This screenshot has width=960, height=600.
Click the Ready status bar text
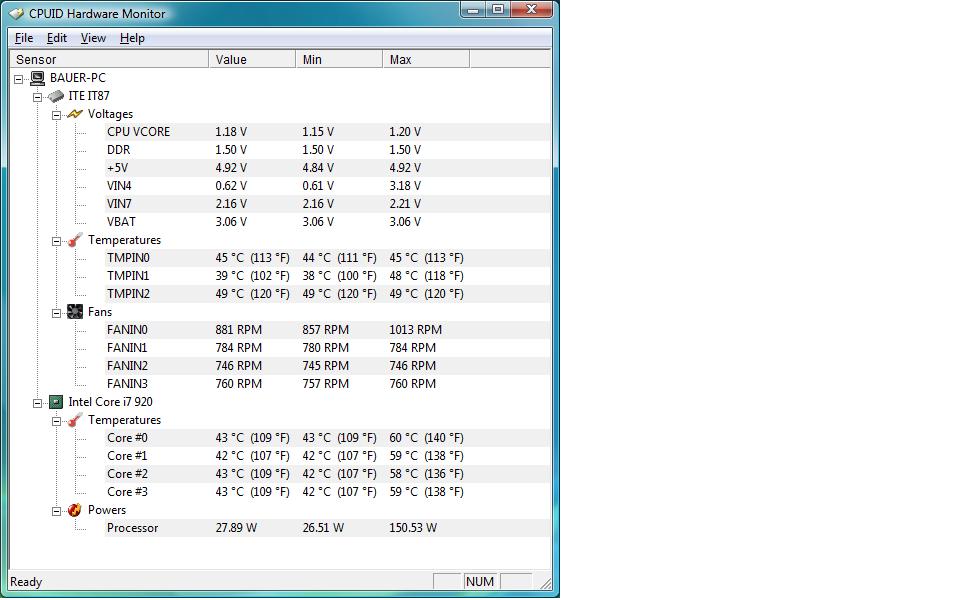pyautogui.click(x=26, y=582)
